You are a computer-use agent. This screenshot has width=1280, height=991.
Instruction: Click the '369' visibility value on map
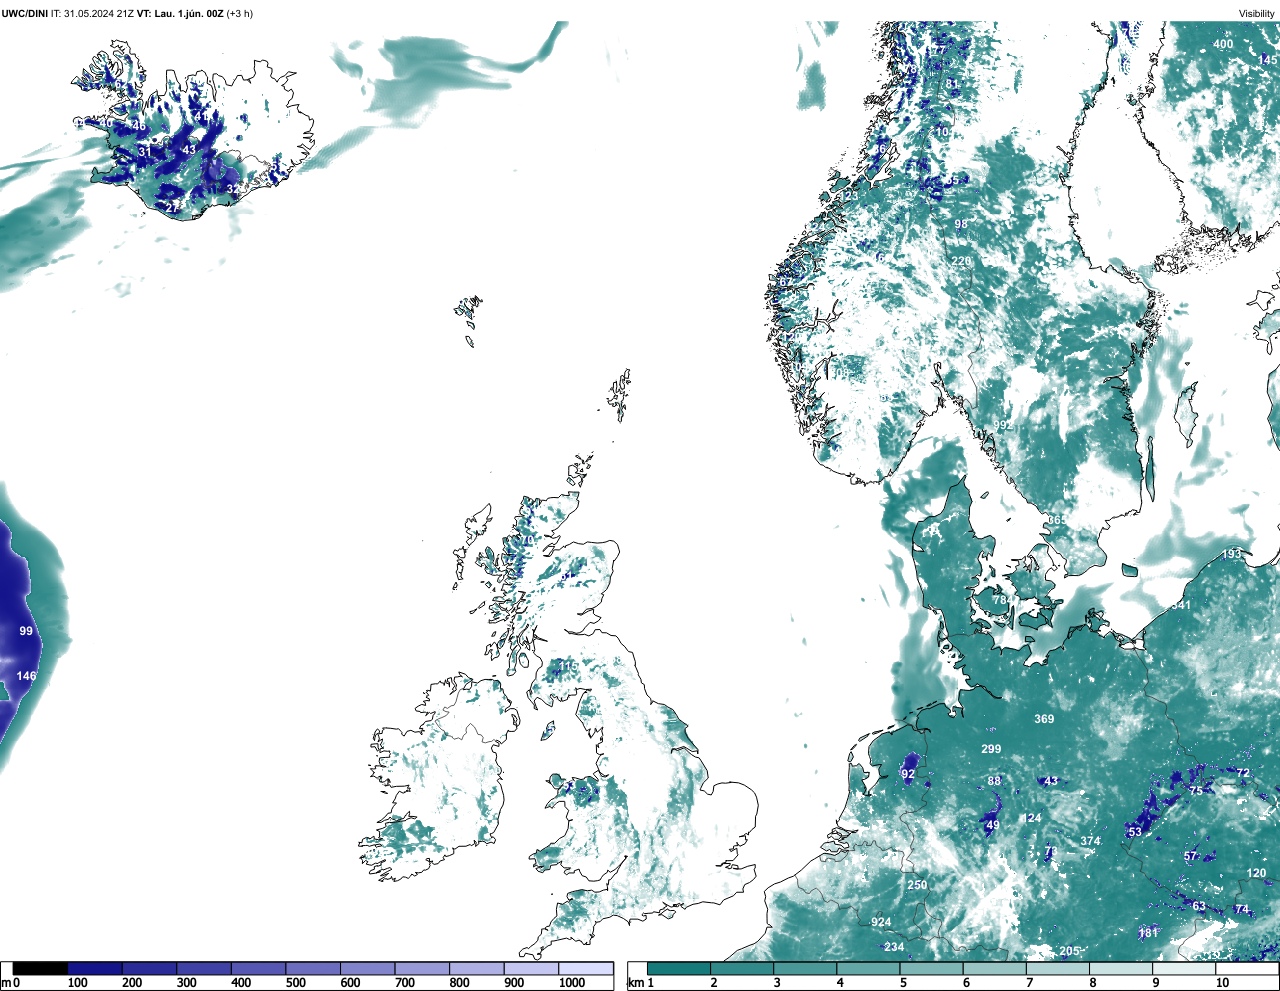point(1044,719)
